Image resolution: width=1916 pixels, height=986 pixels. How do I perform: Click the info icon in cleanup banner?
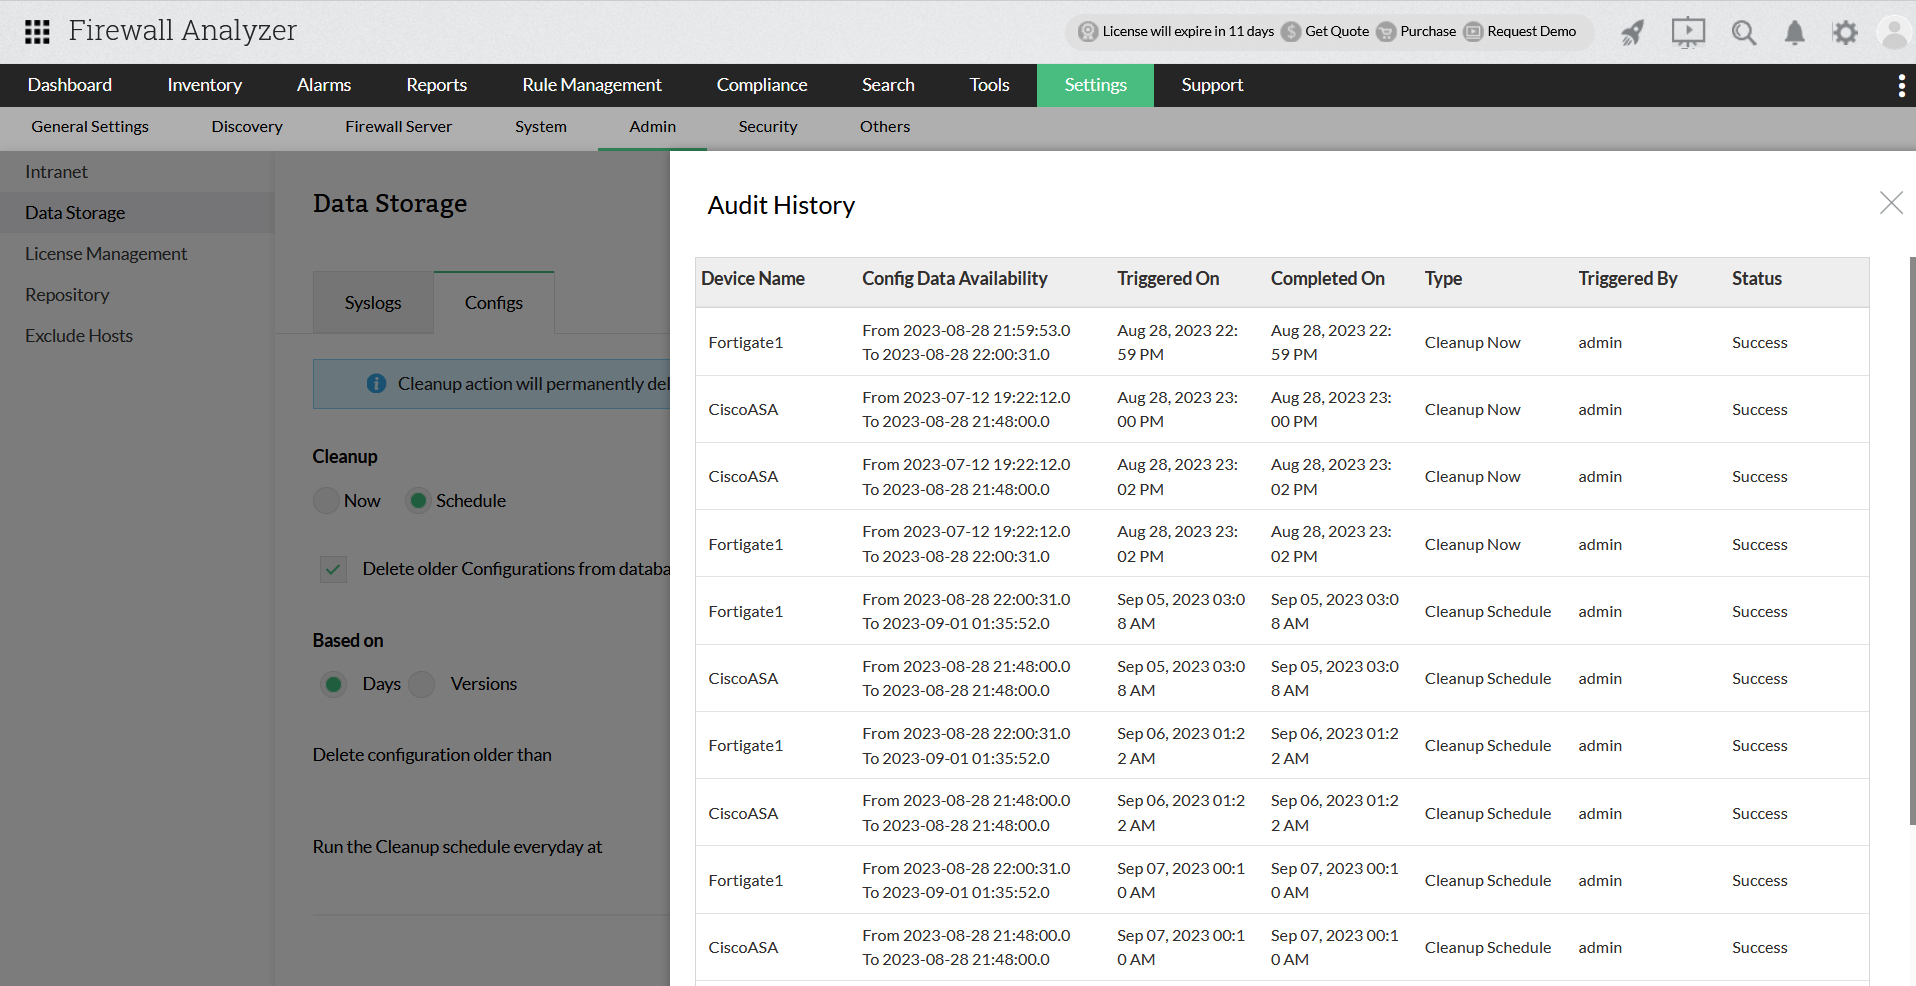click(375, 383)
